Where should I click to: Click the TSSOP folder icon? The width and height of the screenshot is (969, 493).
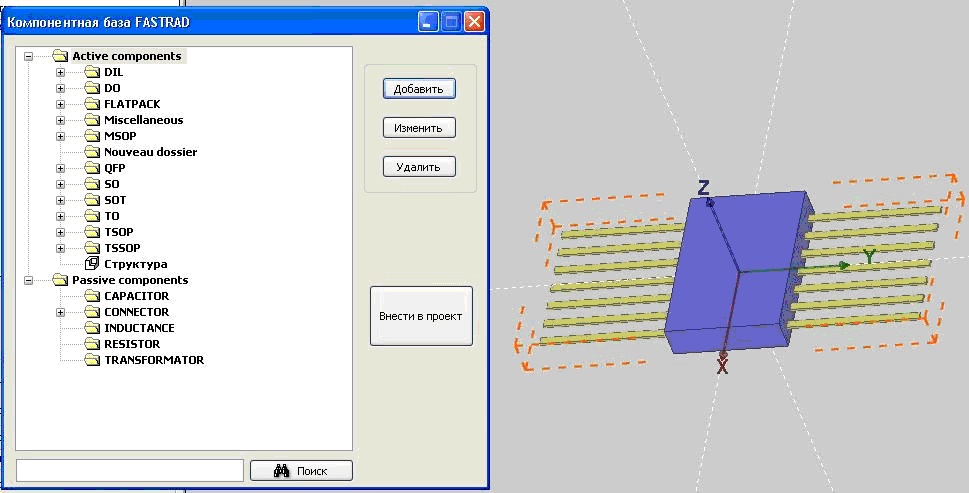click(92, 248)
